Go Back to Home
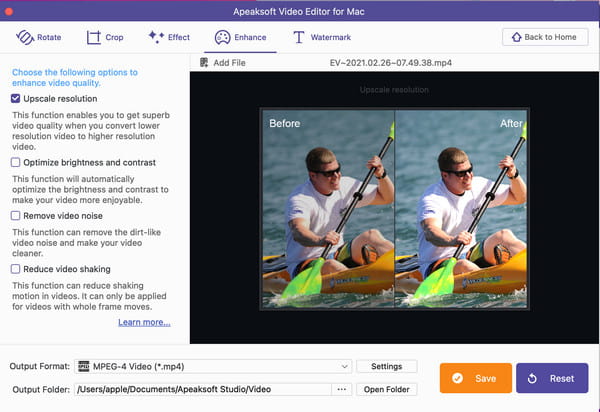 [x=545, y=37]
